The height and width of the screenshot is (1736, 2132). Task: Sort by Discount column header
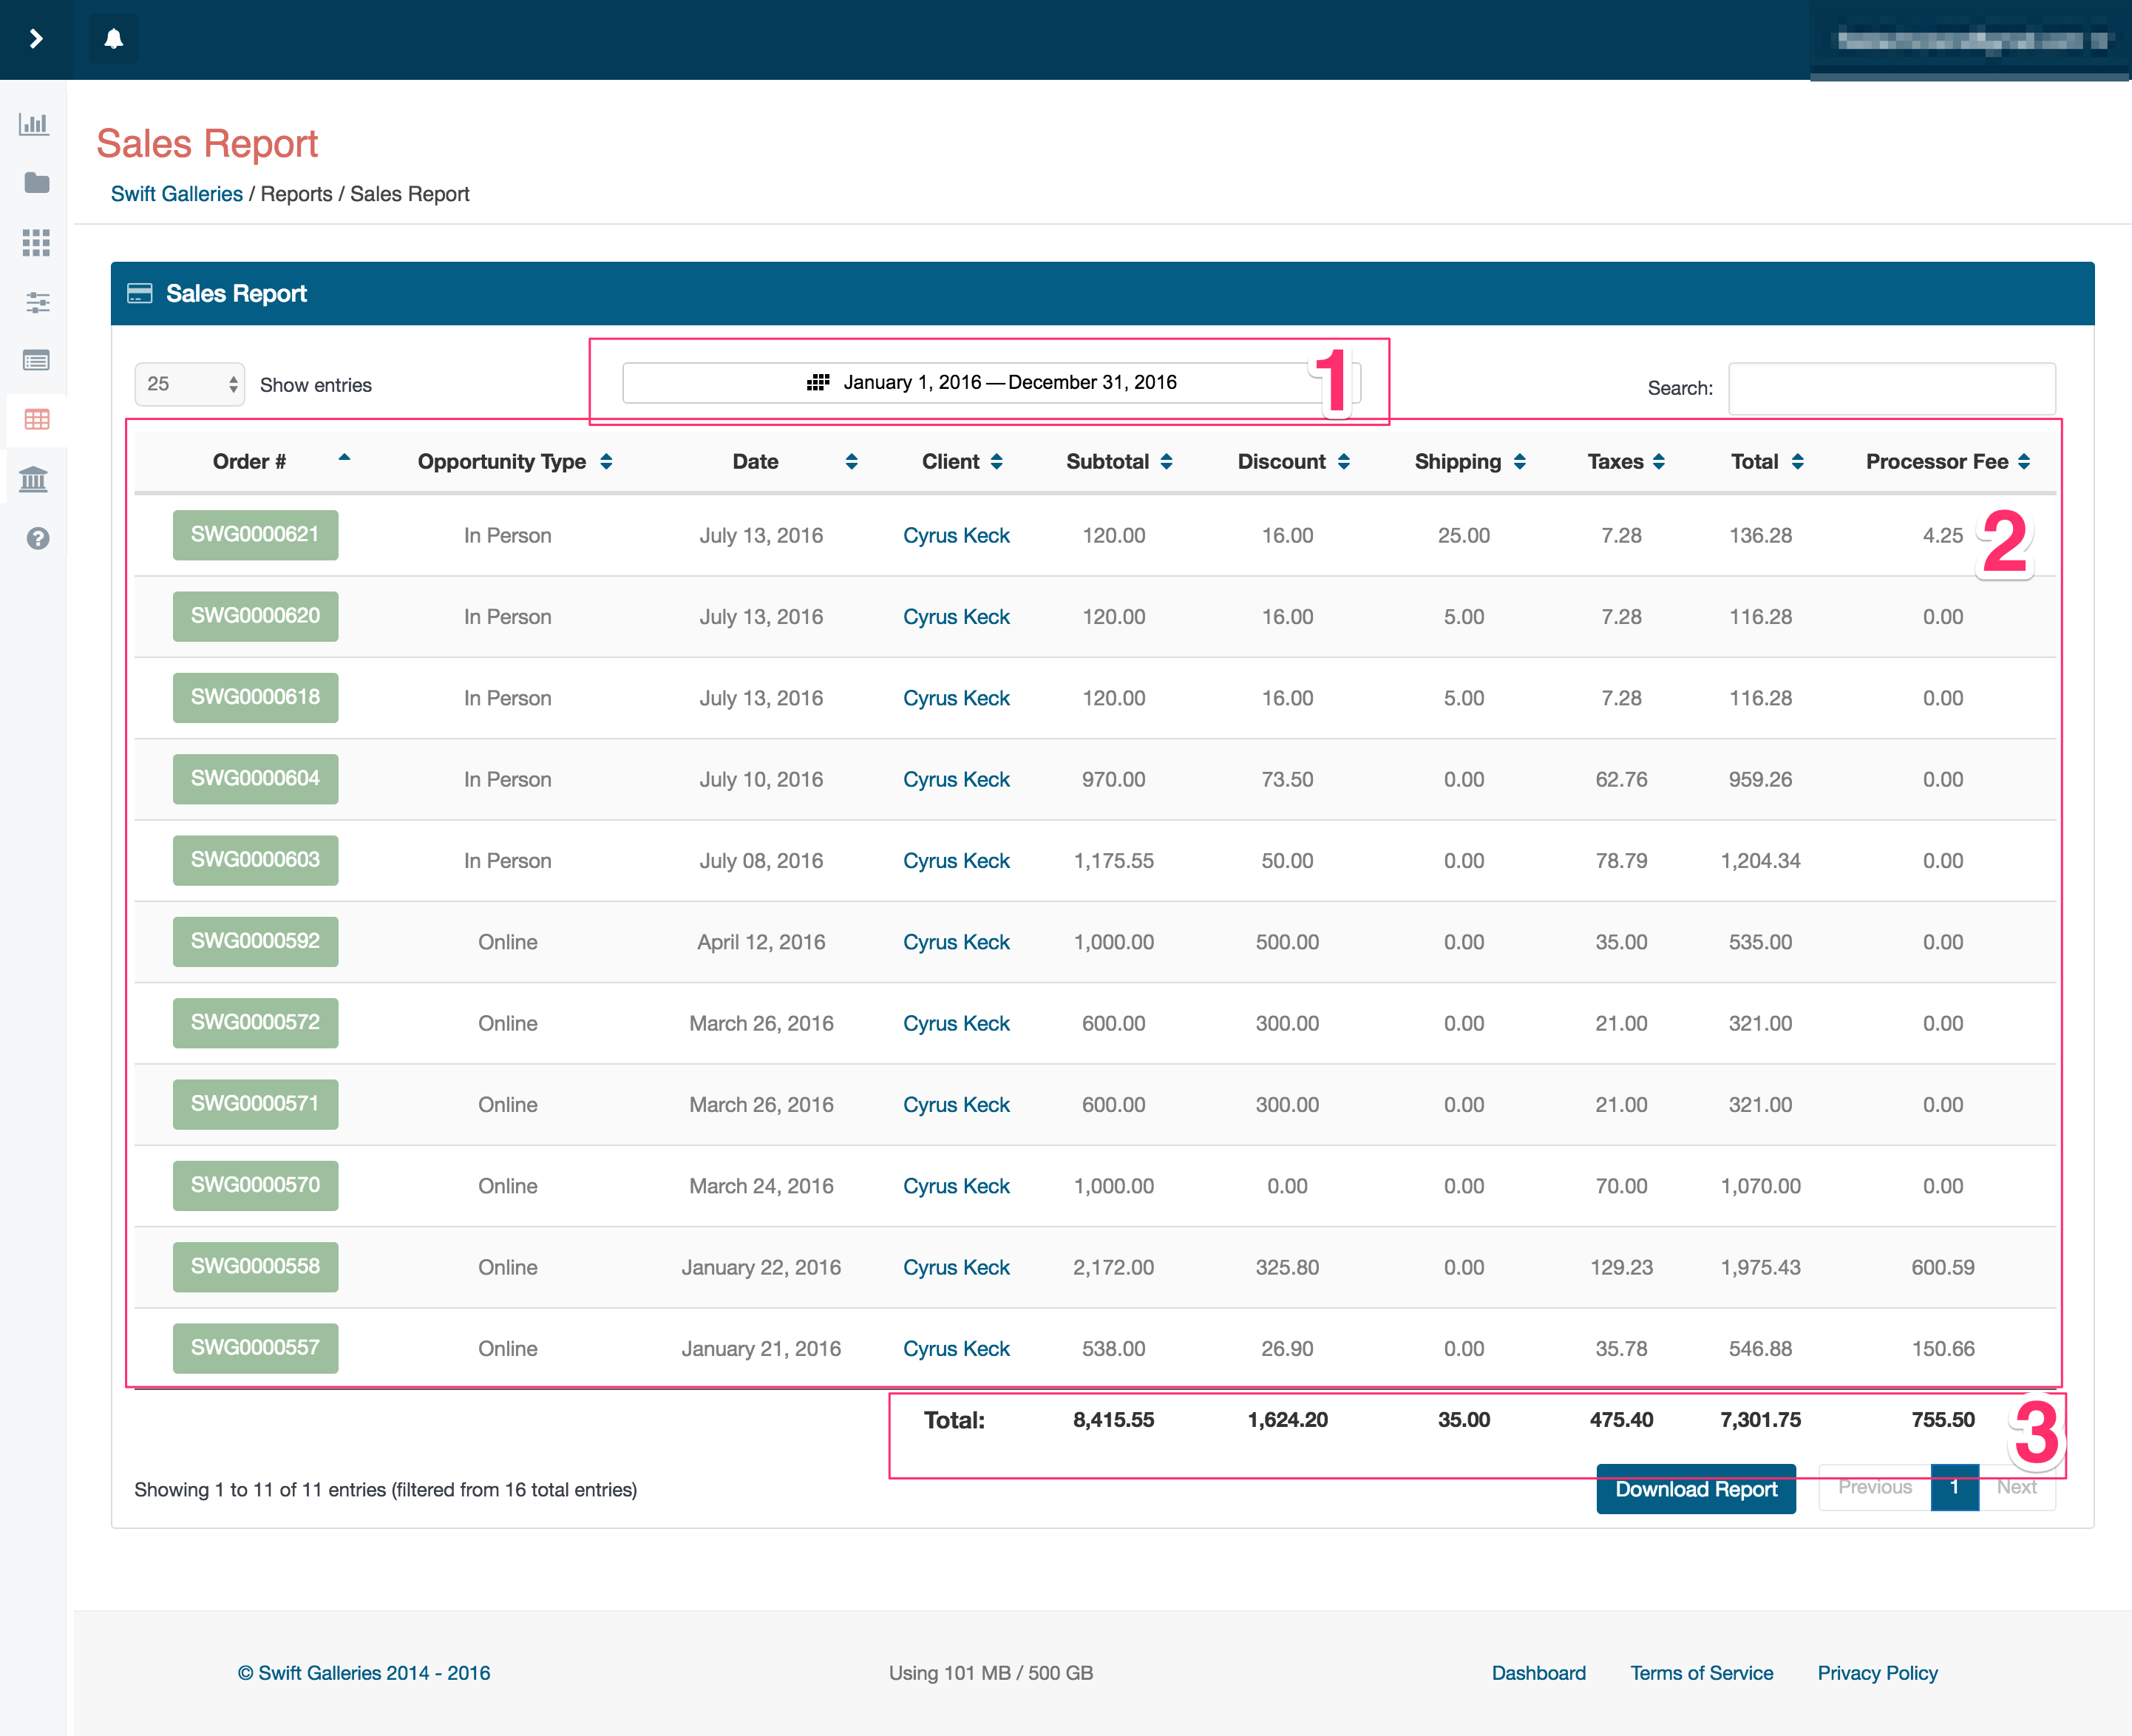1293,461
